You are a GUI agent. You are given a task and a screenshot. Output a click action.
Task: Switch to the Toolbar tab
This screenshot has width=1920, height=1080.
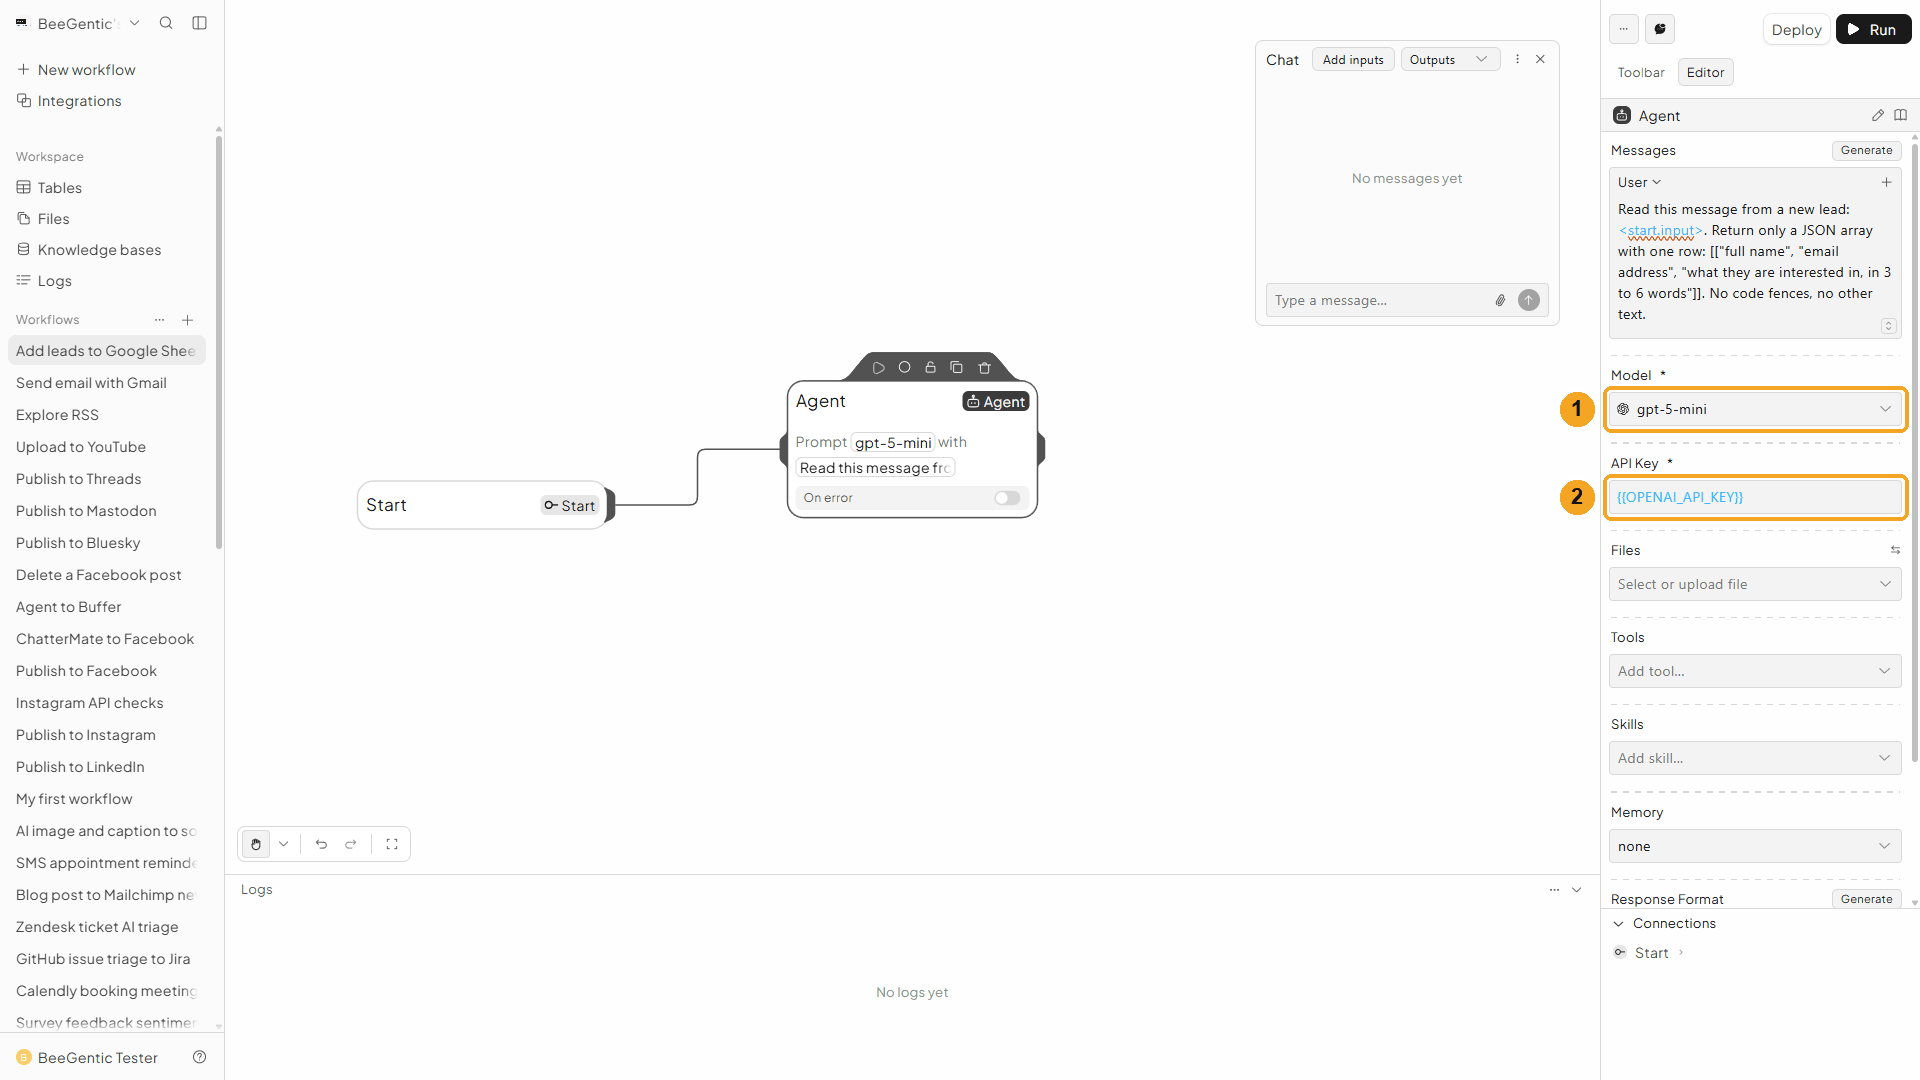click(1641, 72)
